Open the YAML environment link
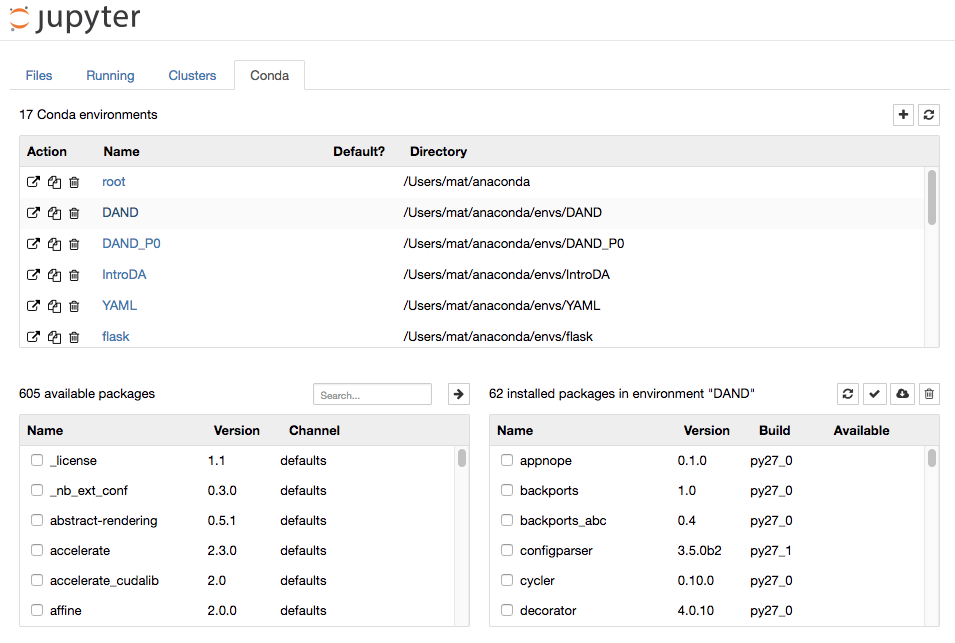This screenshot has height=643, width=955. pyautogui.click(x=119, y=305)
